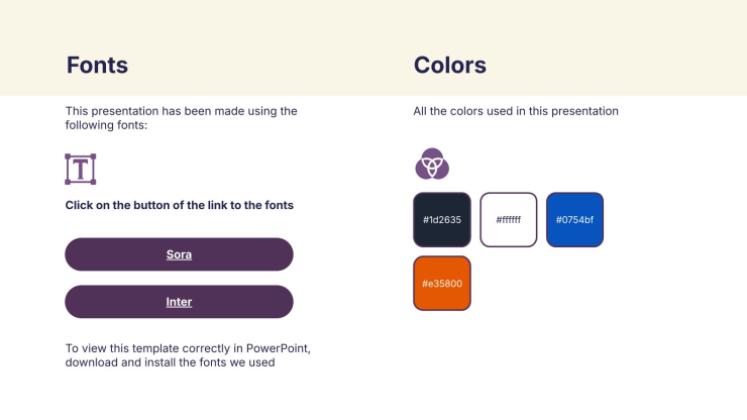
Task: Open the Sora font link button
Action: tap(179, 254)
